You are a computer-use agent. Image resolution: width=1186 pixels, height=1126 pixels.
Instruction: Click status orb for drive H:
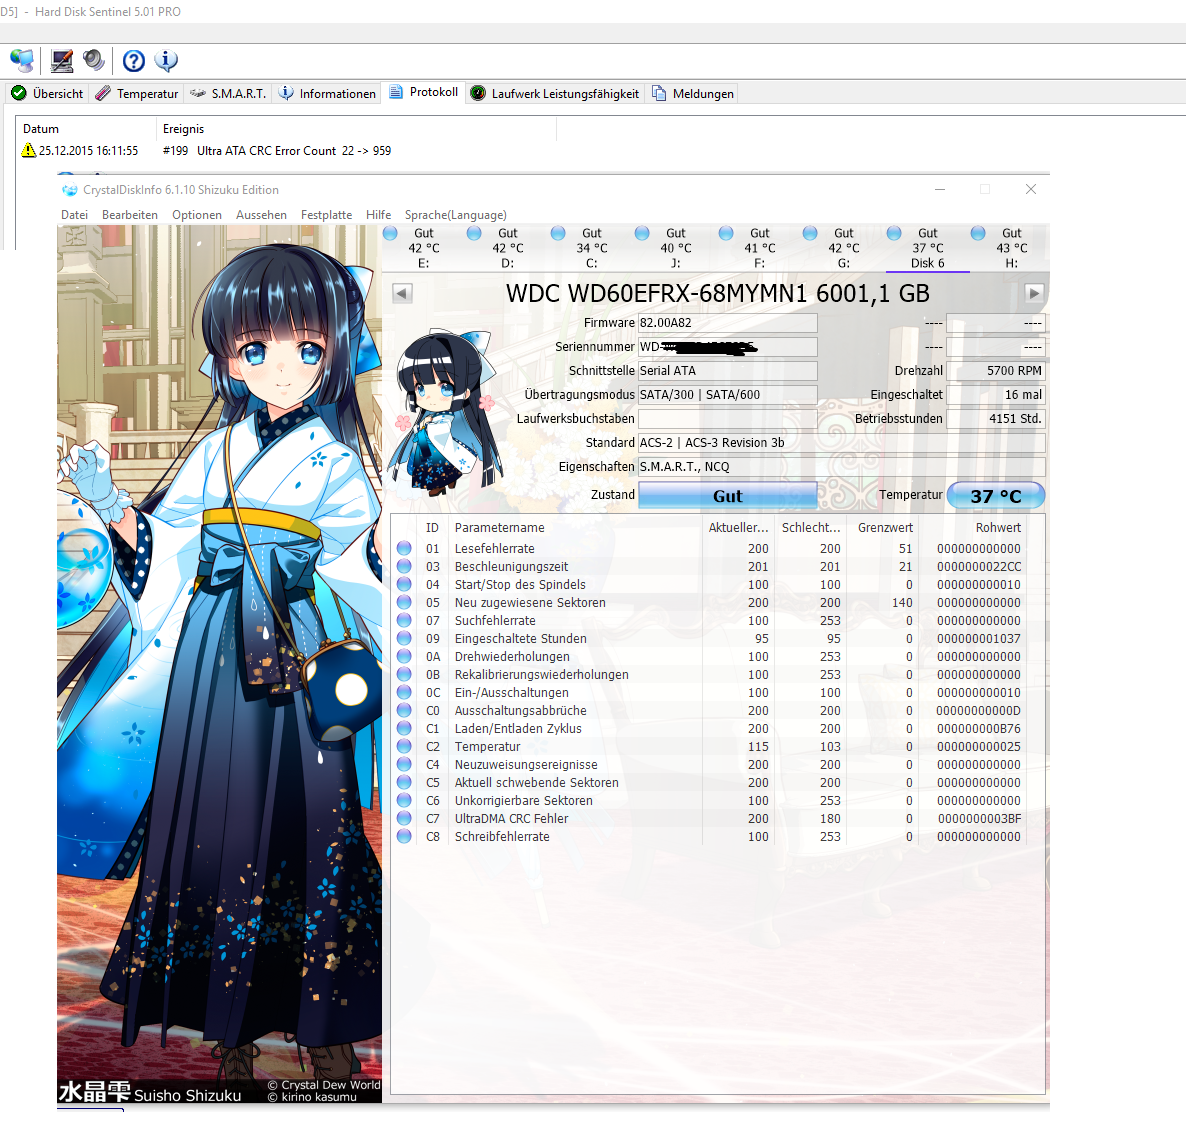tap(978, 233)
